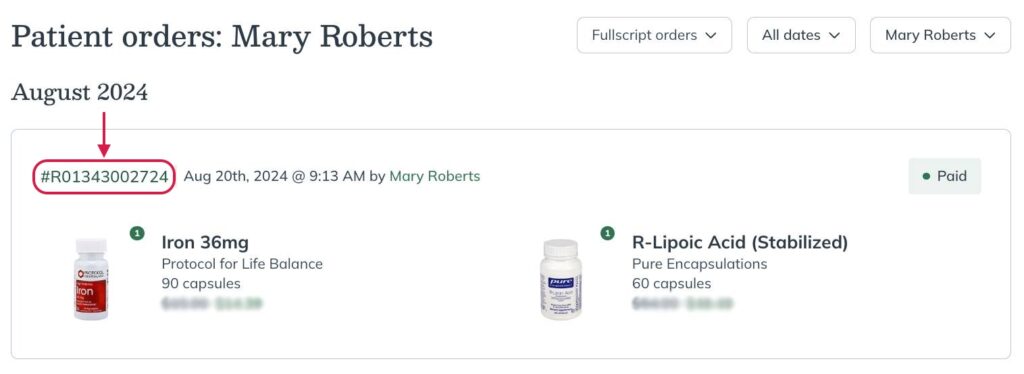This screenshot has width=1024, height=374.
Task: Click the R-Lipoic Acid bottle thumbnail
Action: (x=560, y=279)
